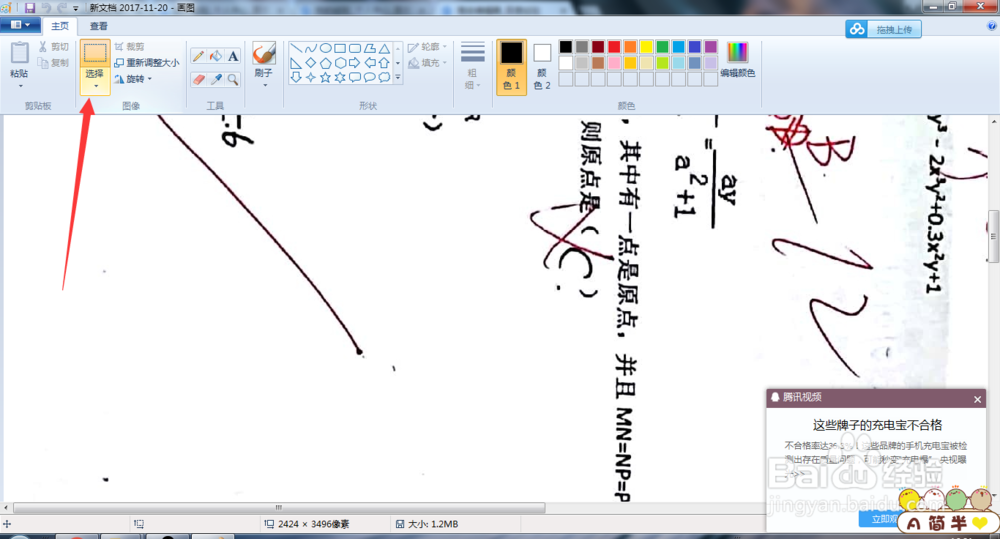1000x539 pixels.
Task: Click the Copy (复制) button
Action: click(54, 63)
